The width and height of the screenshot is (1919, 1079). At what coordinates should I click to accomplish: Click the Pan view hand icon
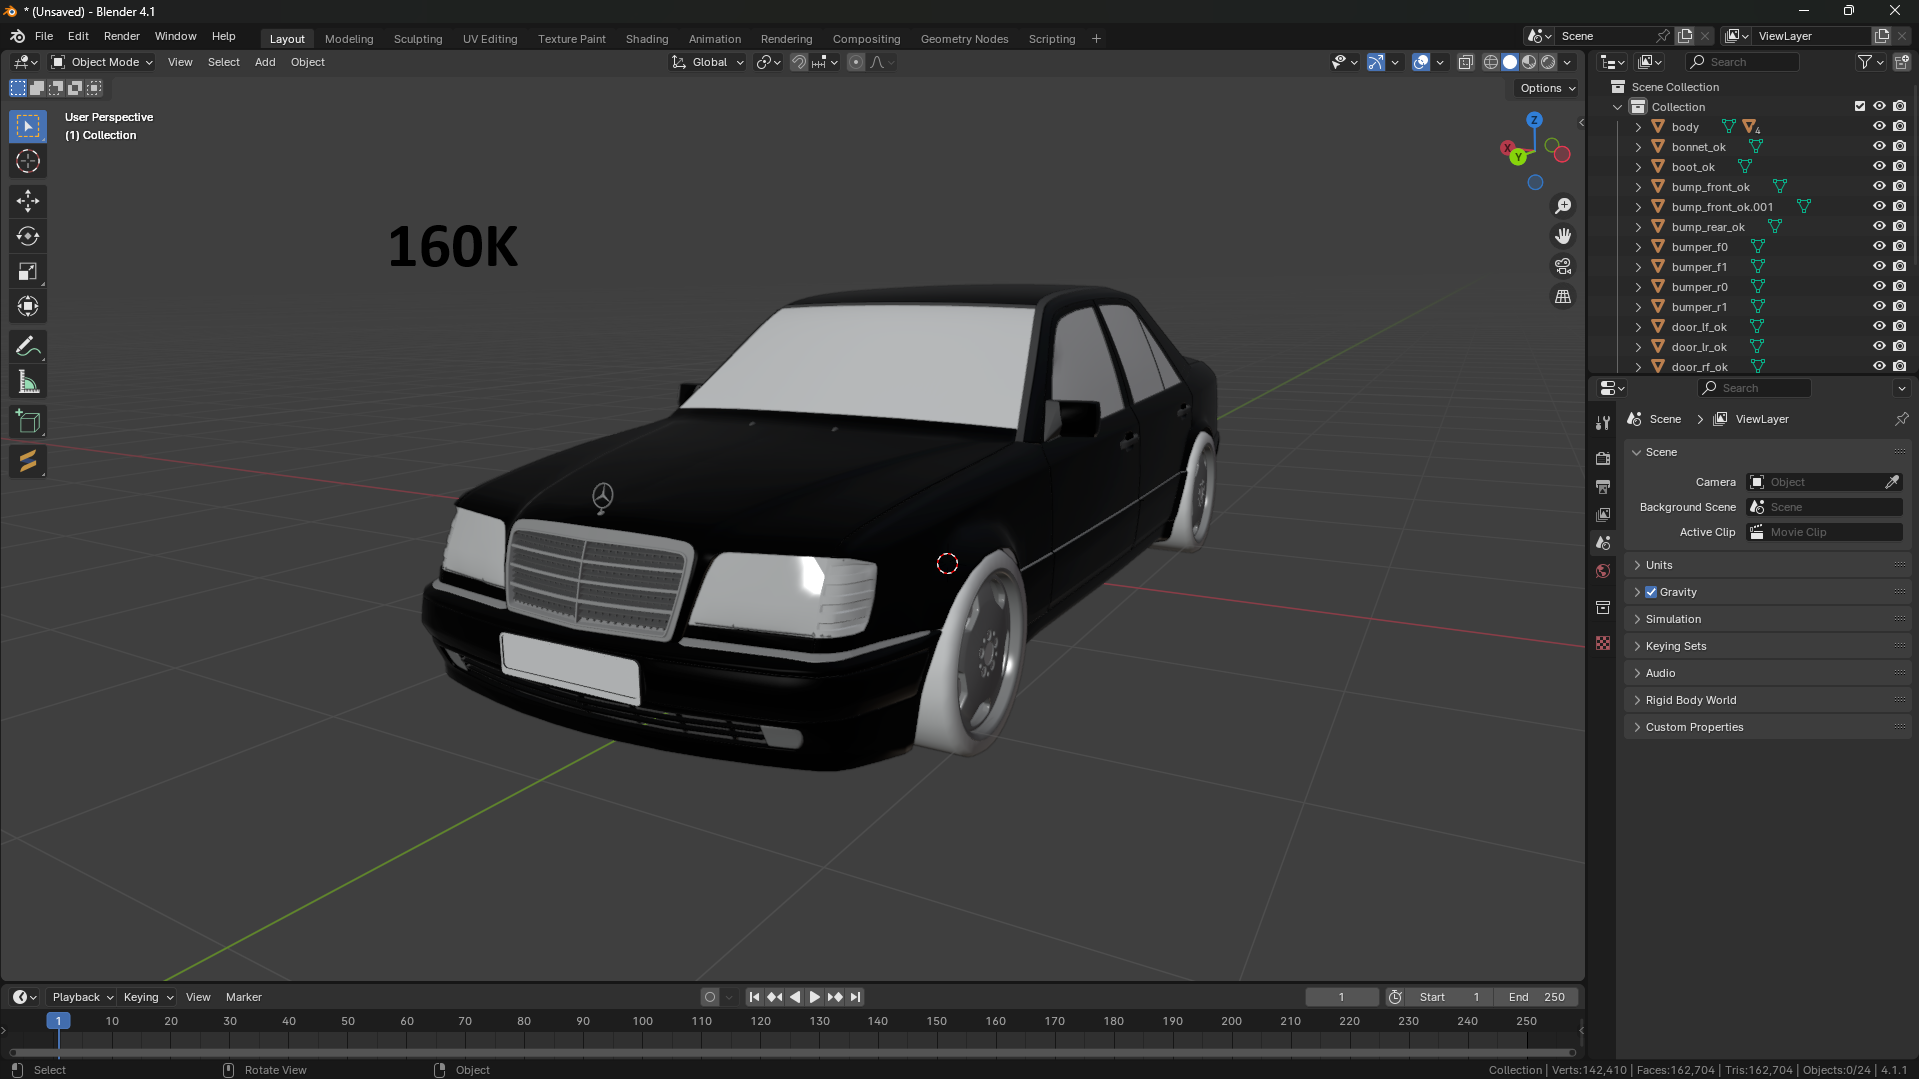click(x=1562, y=236)
